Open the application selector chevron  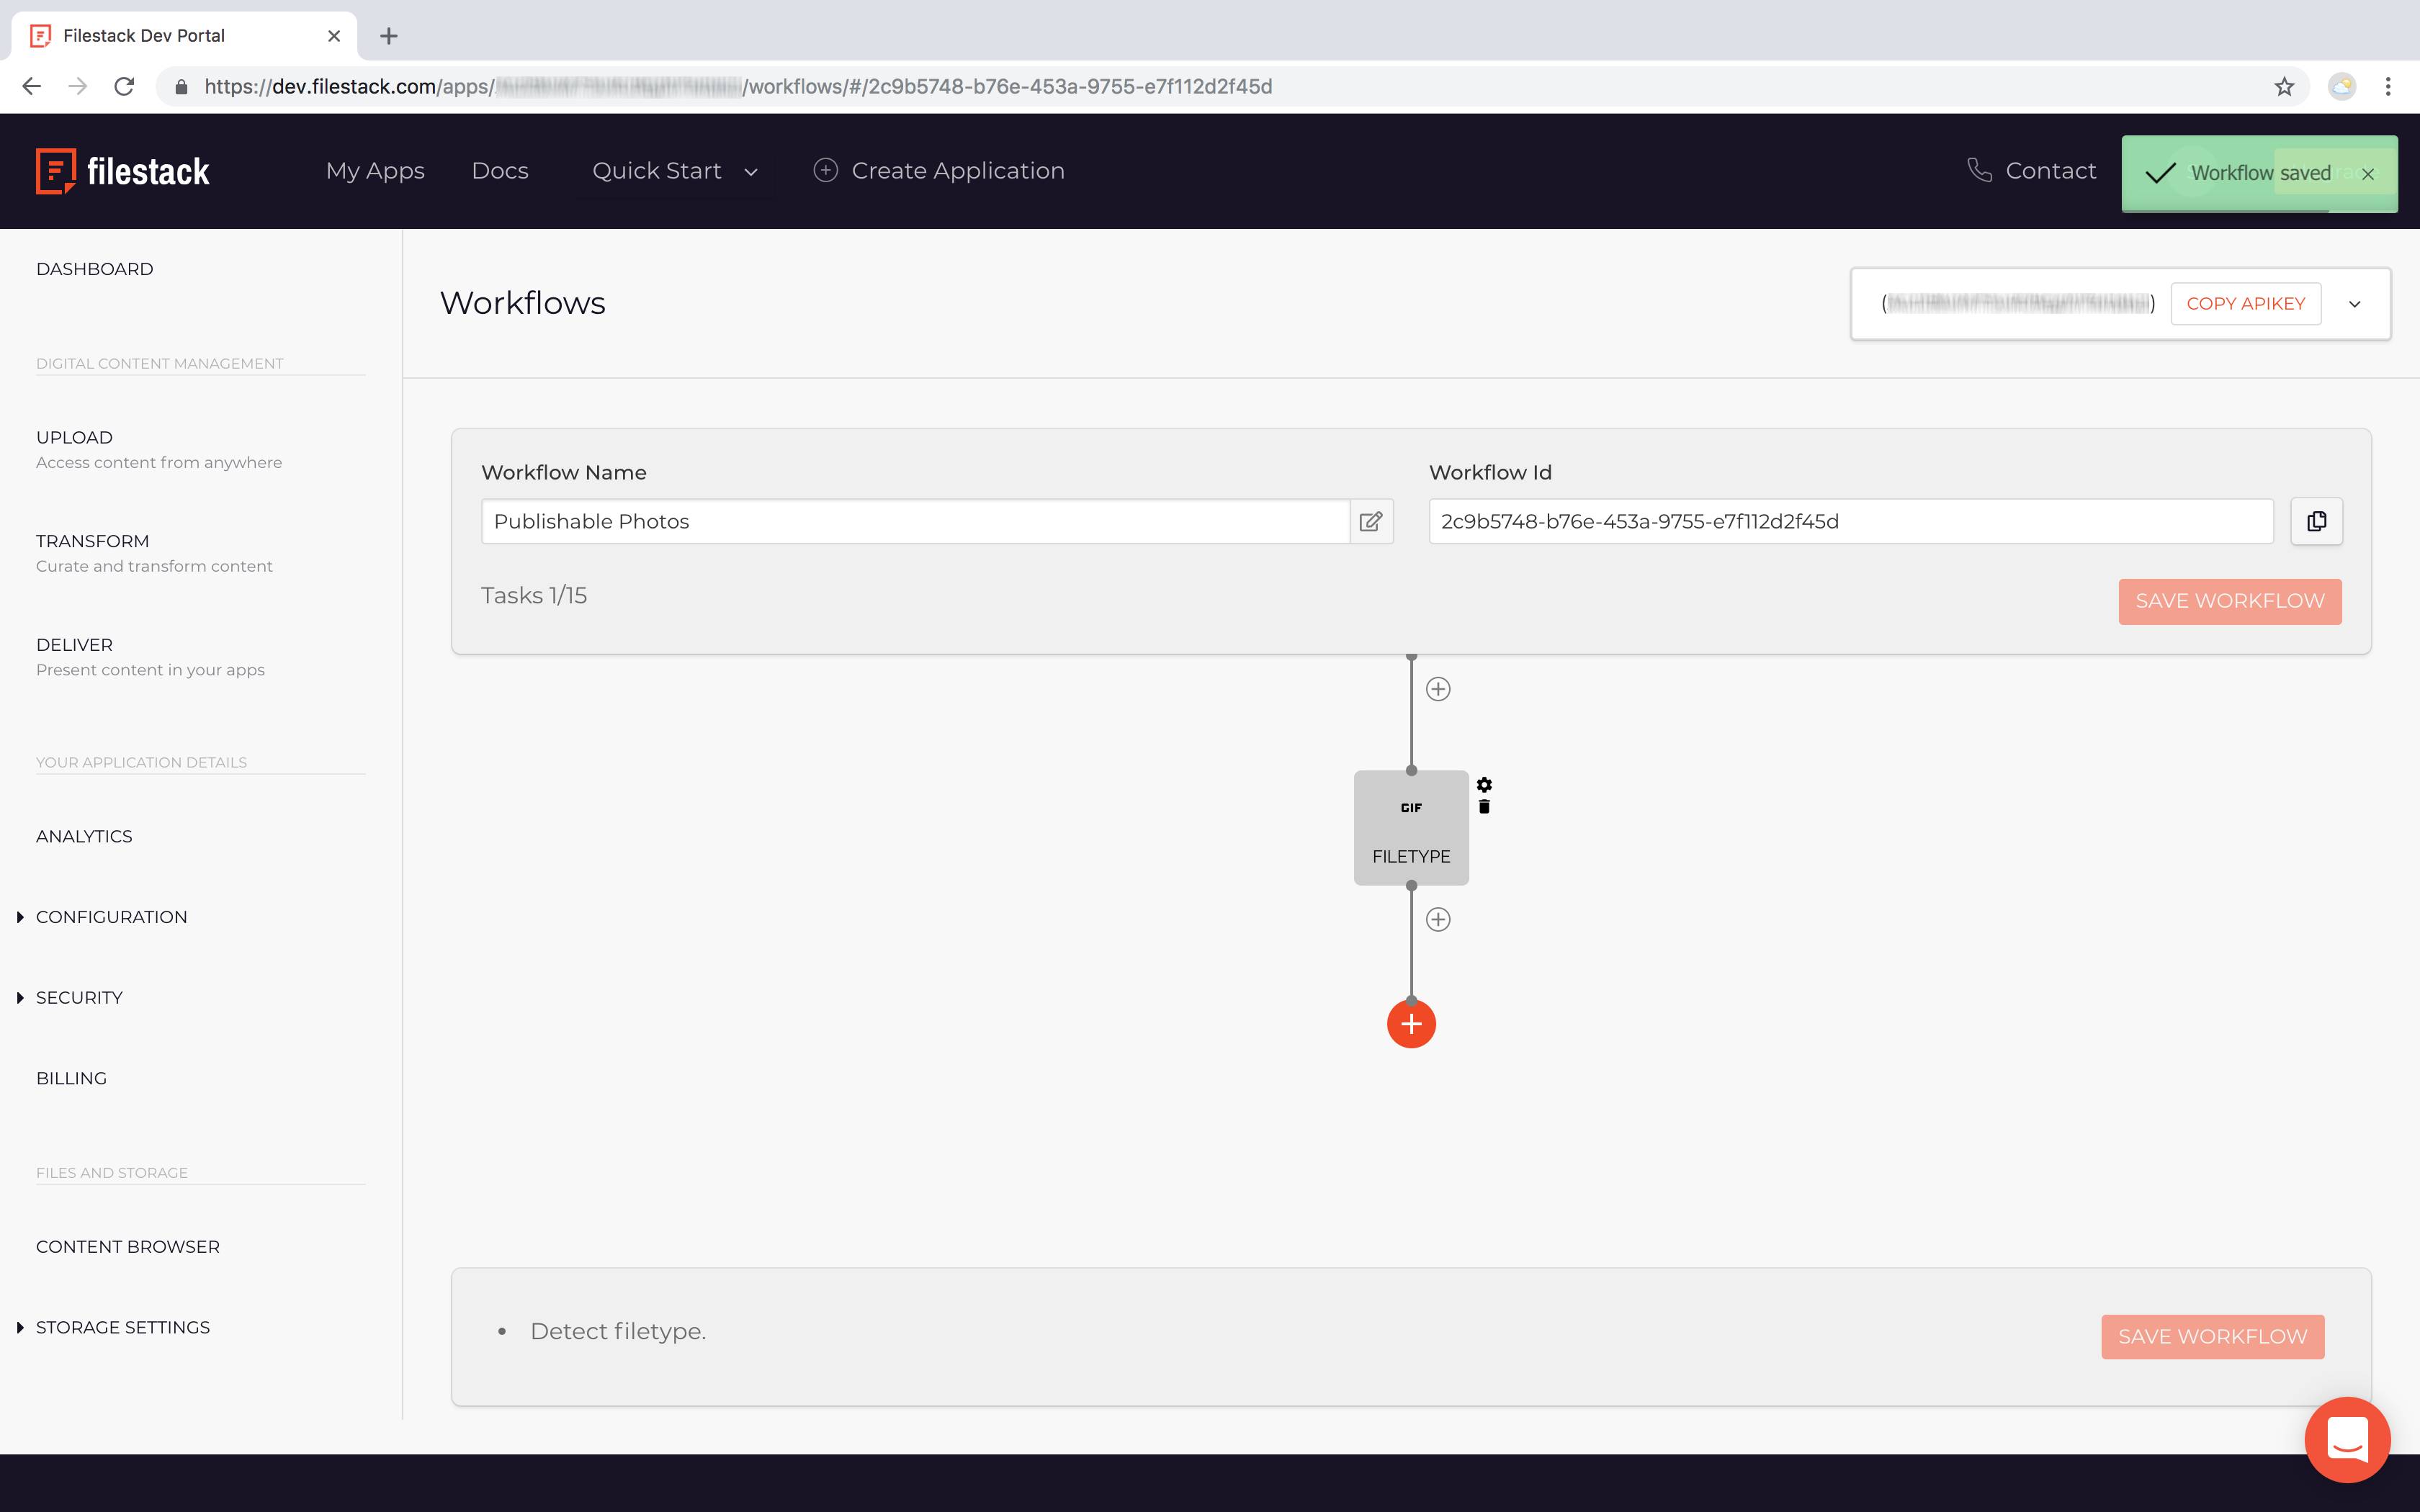tap(2355, 304)
